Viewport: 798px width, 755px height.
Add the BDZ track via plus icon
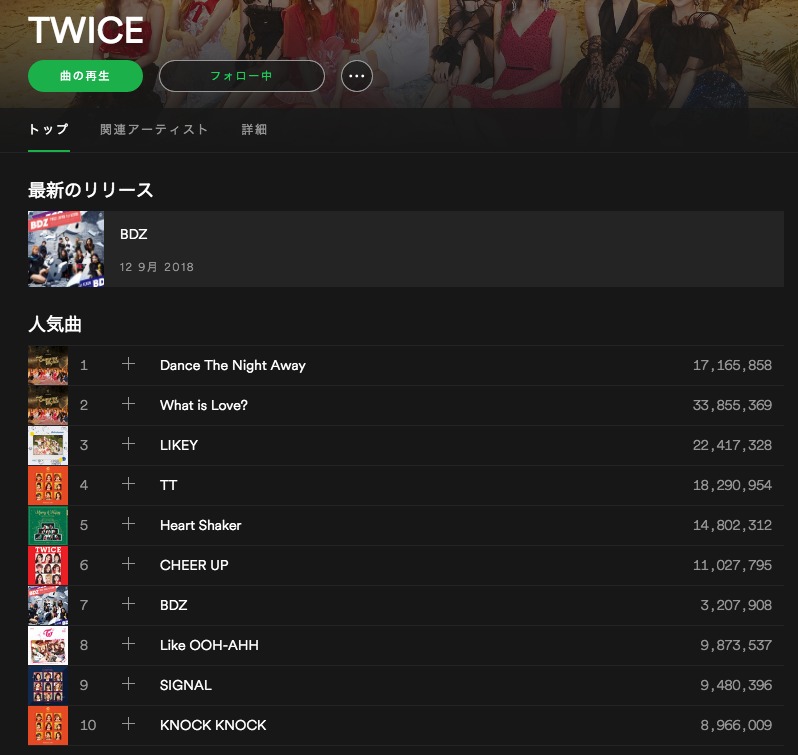[128, 604]
